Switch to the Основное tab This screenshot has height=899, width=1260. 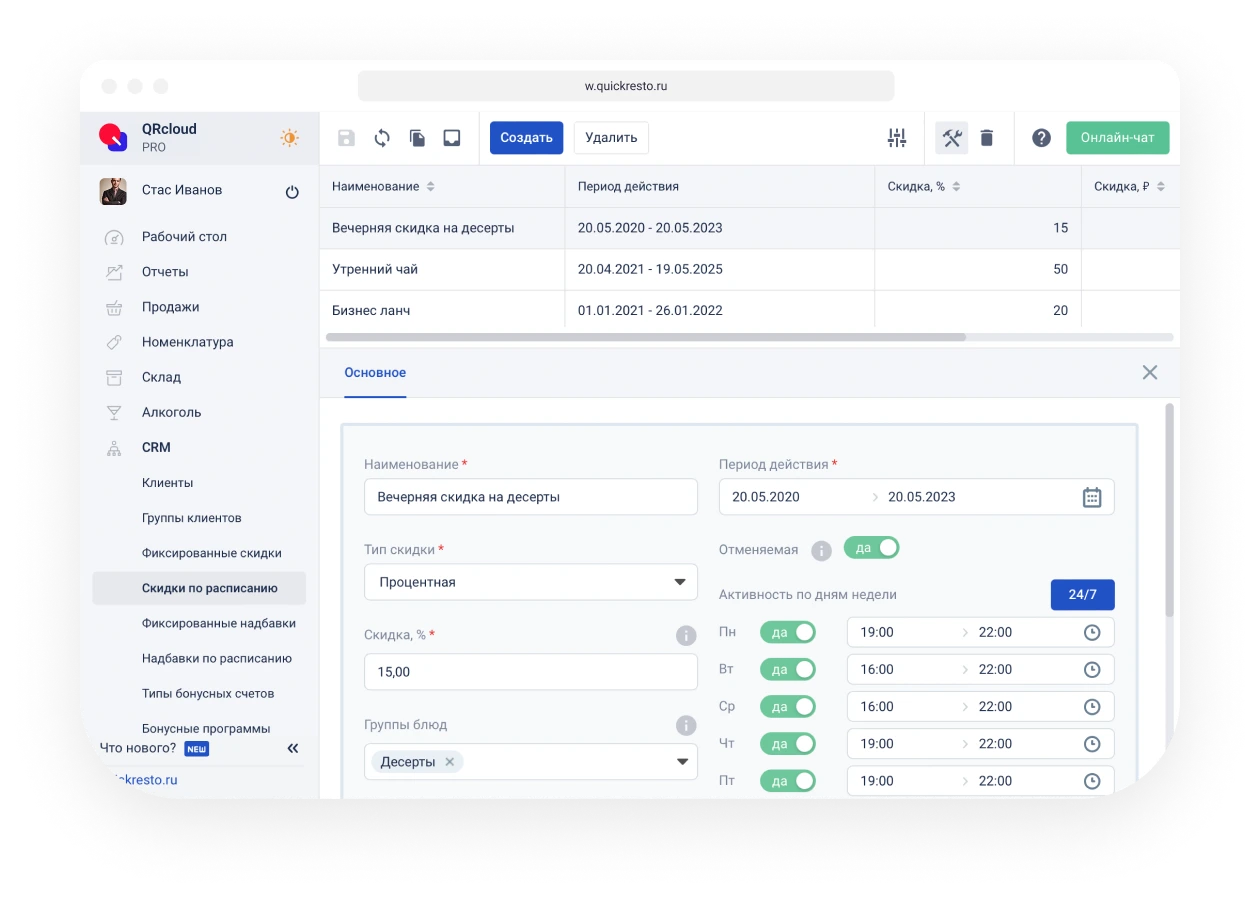click(375, 372)
